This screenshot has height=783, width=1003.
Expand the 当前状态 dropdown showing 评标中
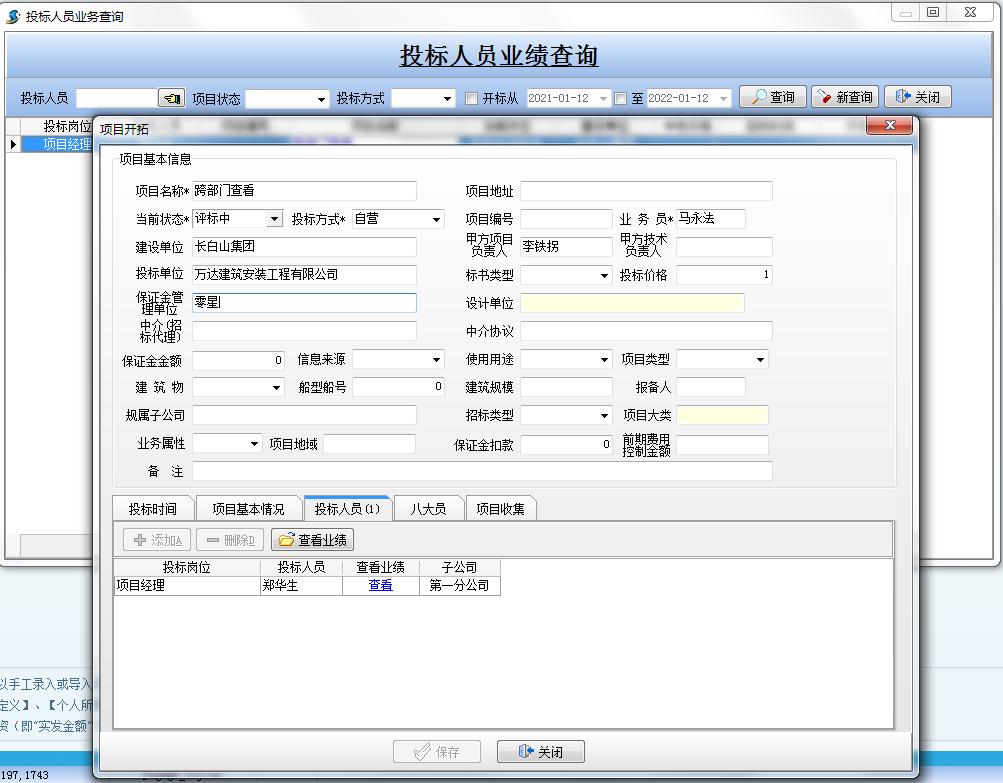(x=275, y=219)
